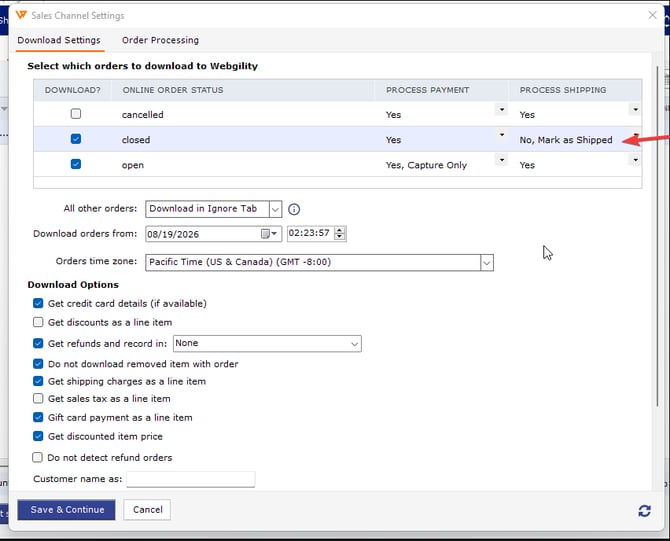
Task: Open Process Payment arrow for closed row
Action: point(502,135)
